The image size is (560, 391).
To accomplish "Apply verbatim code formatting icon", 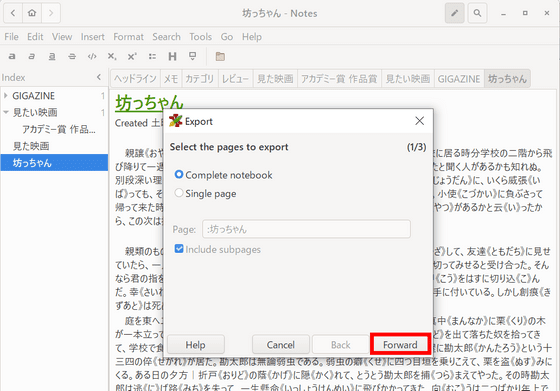I will click(92, 56).
